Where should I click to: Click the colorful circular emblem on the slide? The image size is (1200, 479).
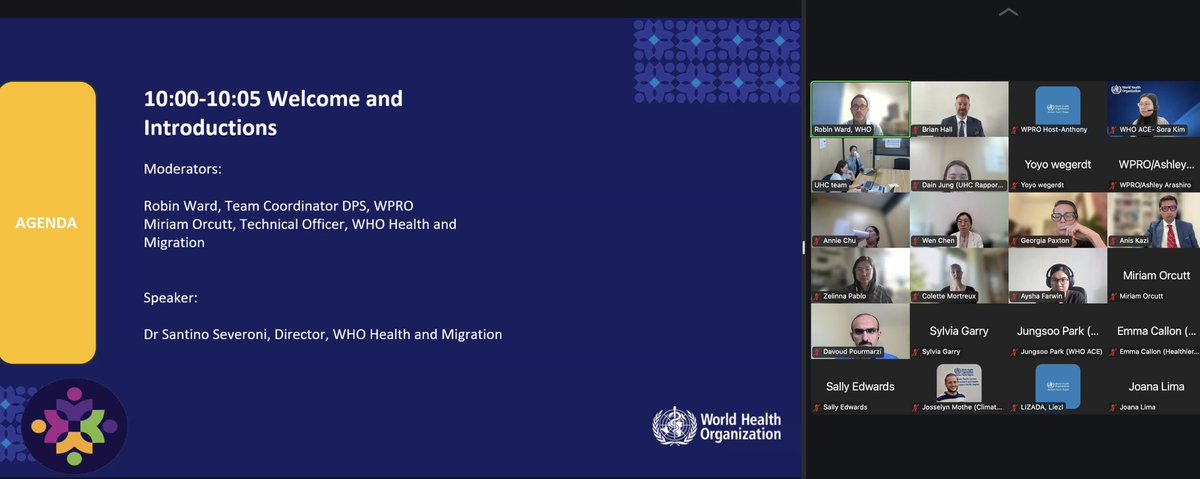coord(74,426)
